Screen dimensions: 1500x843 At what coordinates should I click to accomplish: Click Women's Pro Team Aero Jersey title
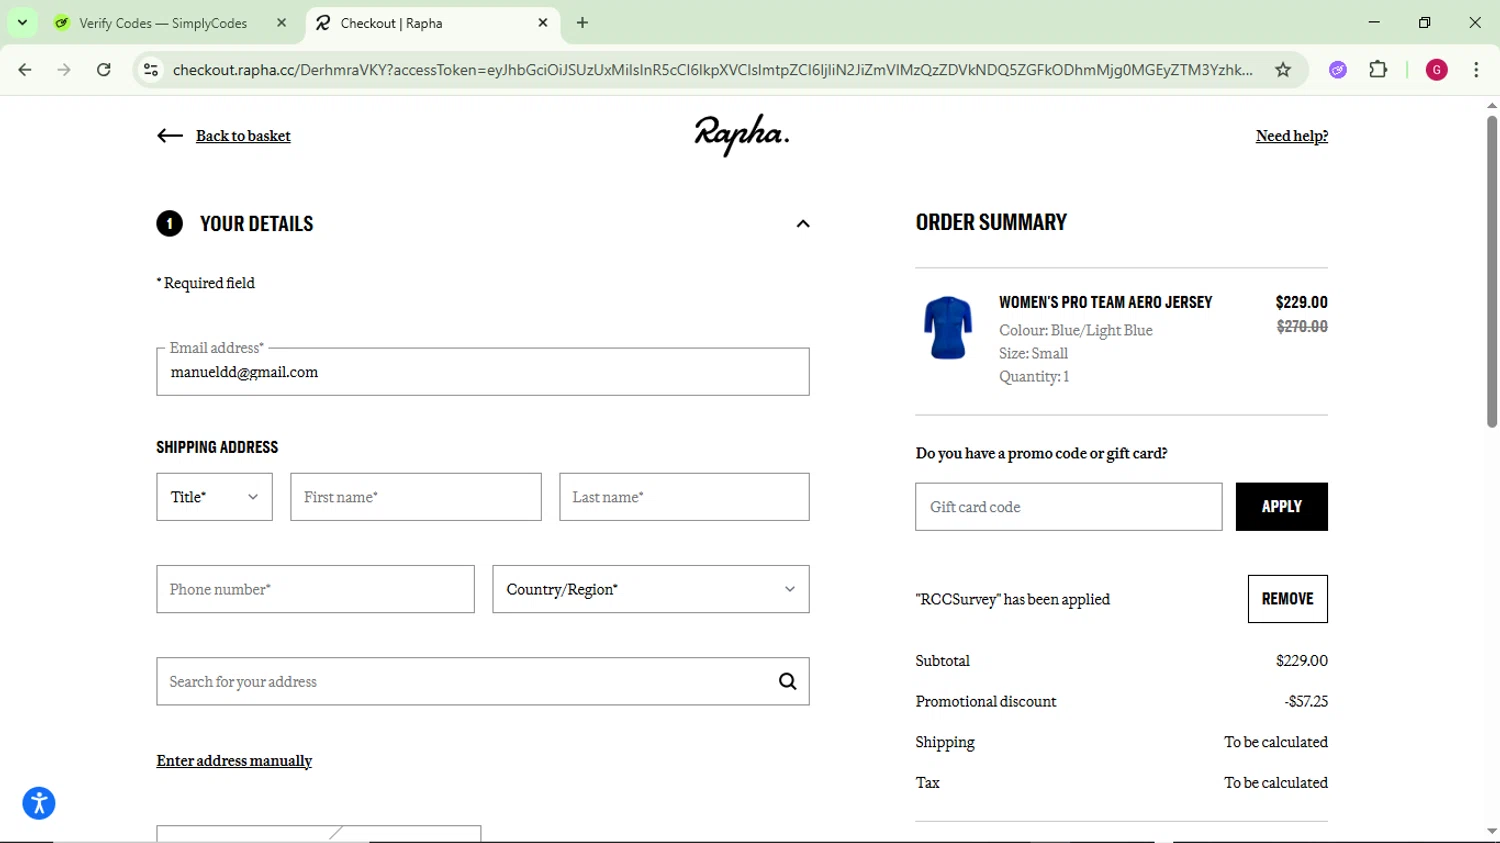pyautogui.click(x=1105, y=302)
